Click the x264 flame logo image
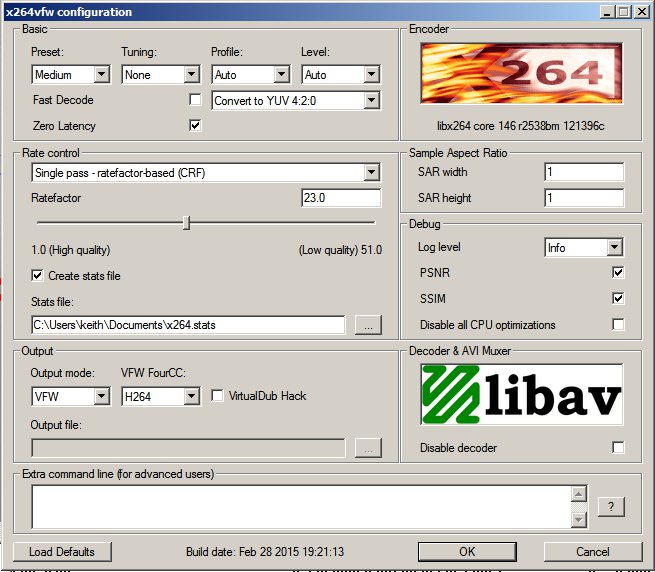This screenshot has width=655, height=572. [x=521, y=73]
